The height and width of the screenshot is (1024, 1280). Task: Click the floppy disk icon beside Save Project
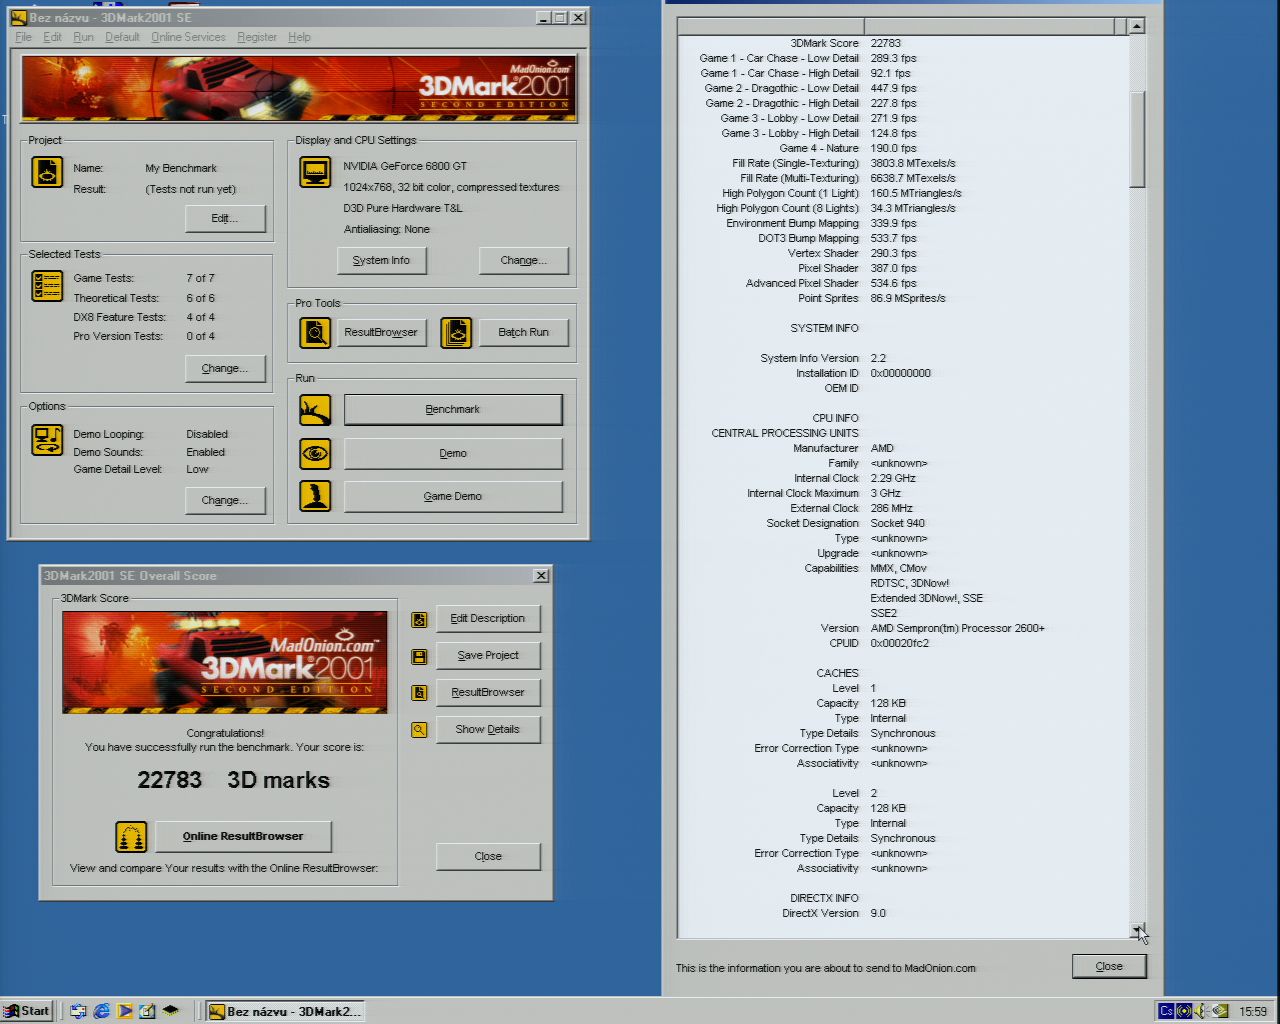pyautogui.click(x=419, y=656)
